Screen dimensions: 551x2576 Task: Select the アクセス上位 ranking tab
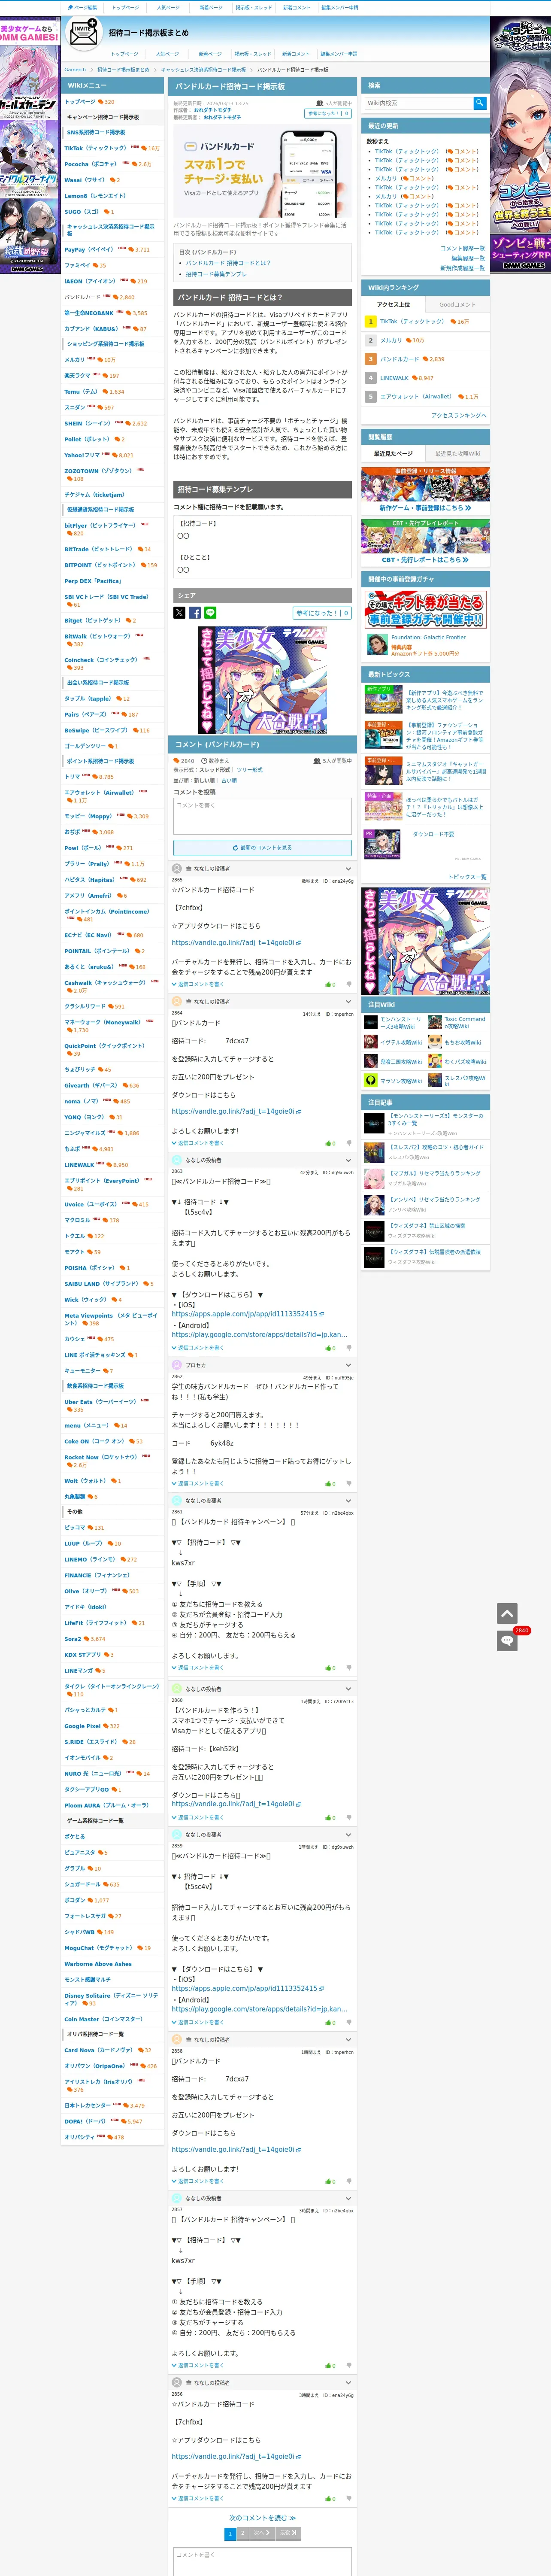[393, 304]
